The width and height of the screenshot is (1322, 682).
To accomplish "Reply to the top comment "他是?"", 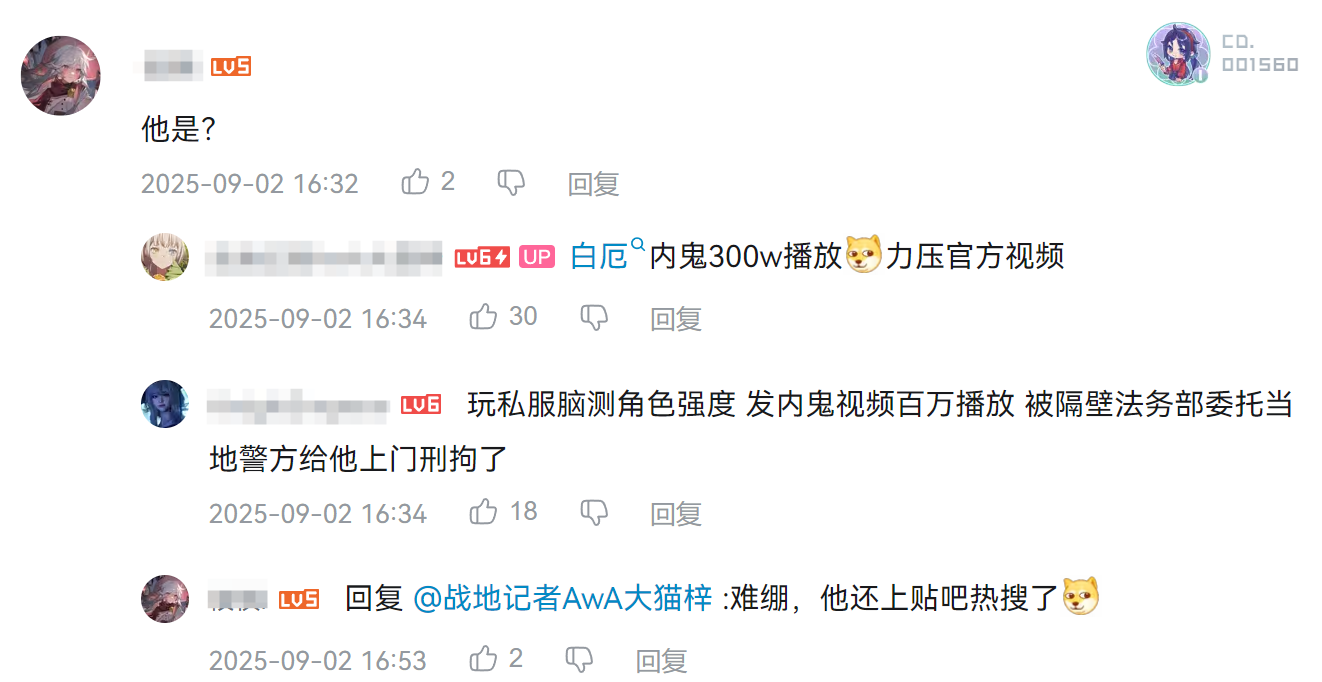I will click(593, 183).
